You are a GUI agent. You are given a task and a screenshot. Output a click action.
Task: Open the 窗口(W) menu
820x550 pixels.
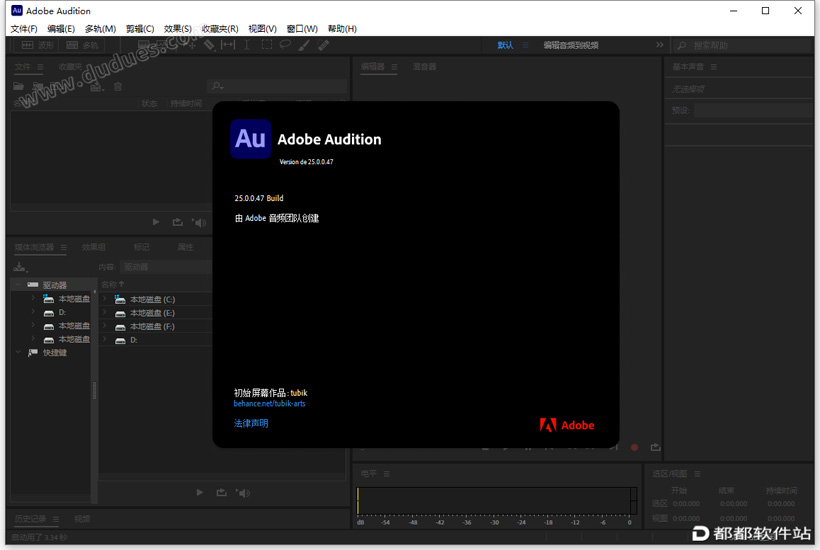(302, 29)
